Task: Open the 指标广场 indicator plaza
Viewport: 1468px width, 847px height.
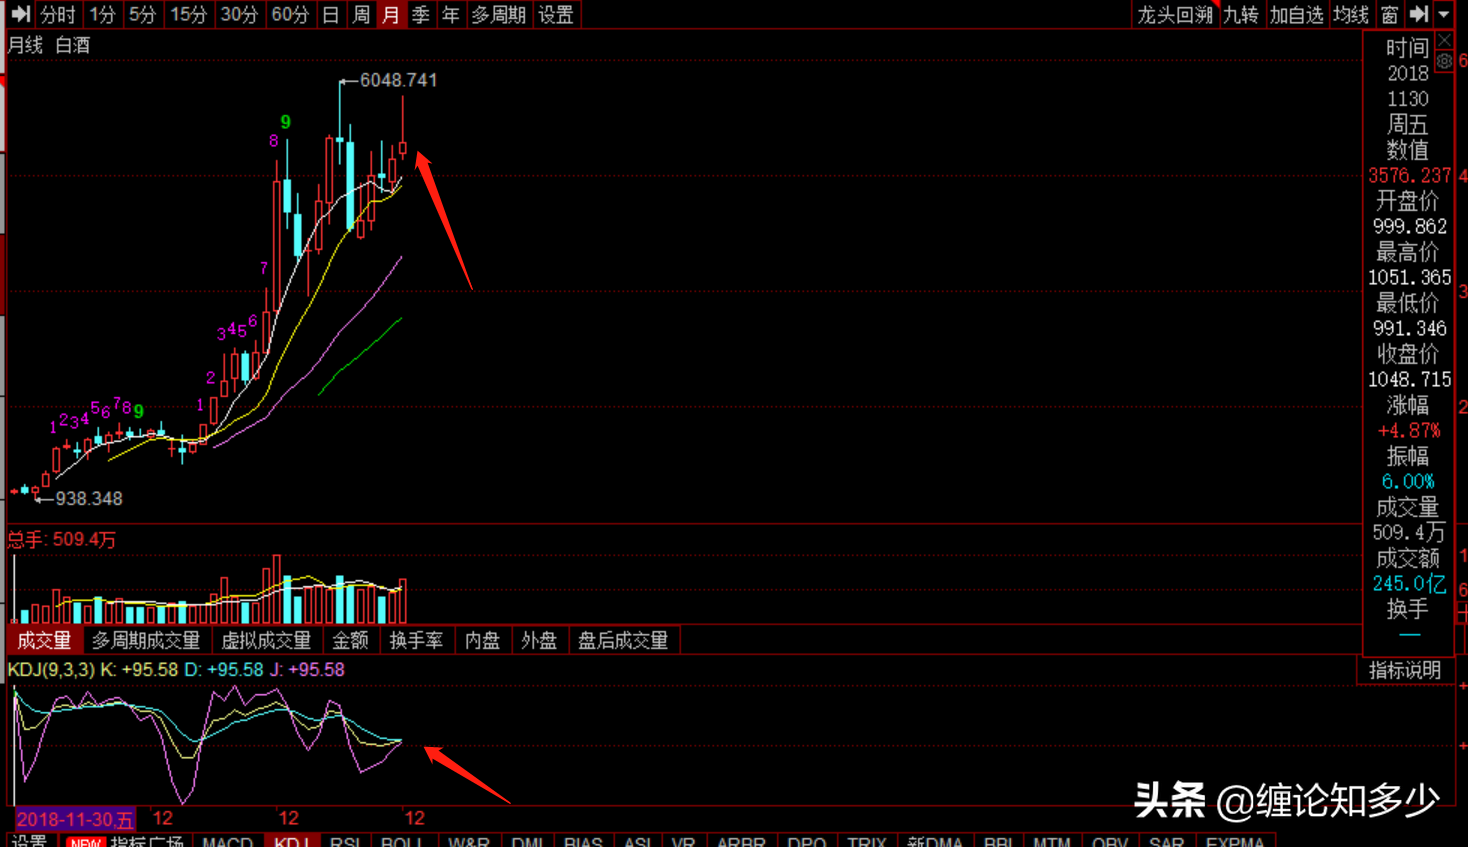Action: pyautogui.click(x=147, y=841)
